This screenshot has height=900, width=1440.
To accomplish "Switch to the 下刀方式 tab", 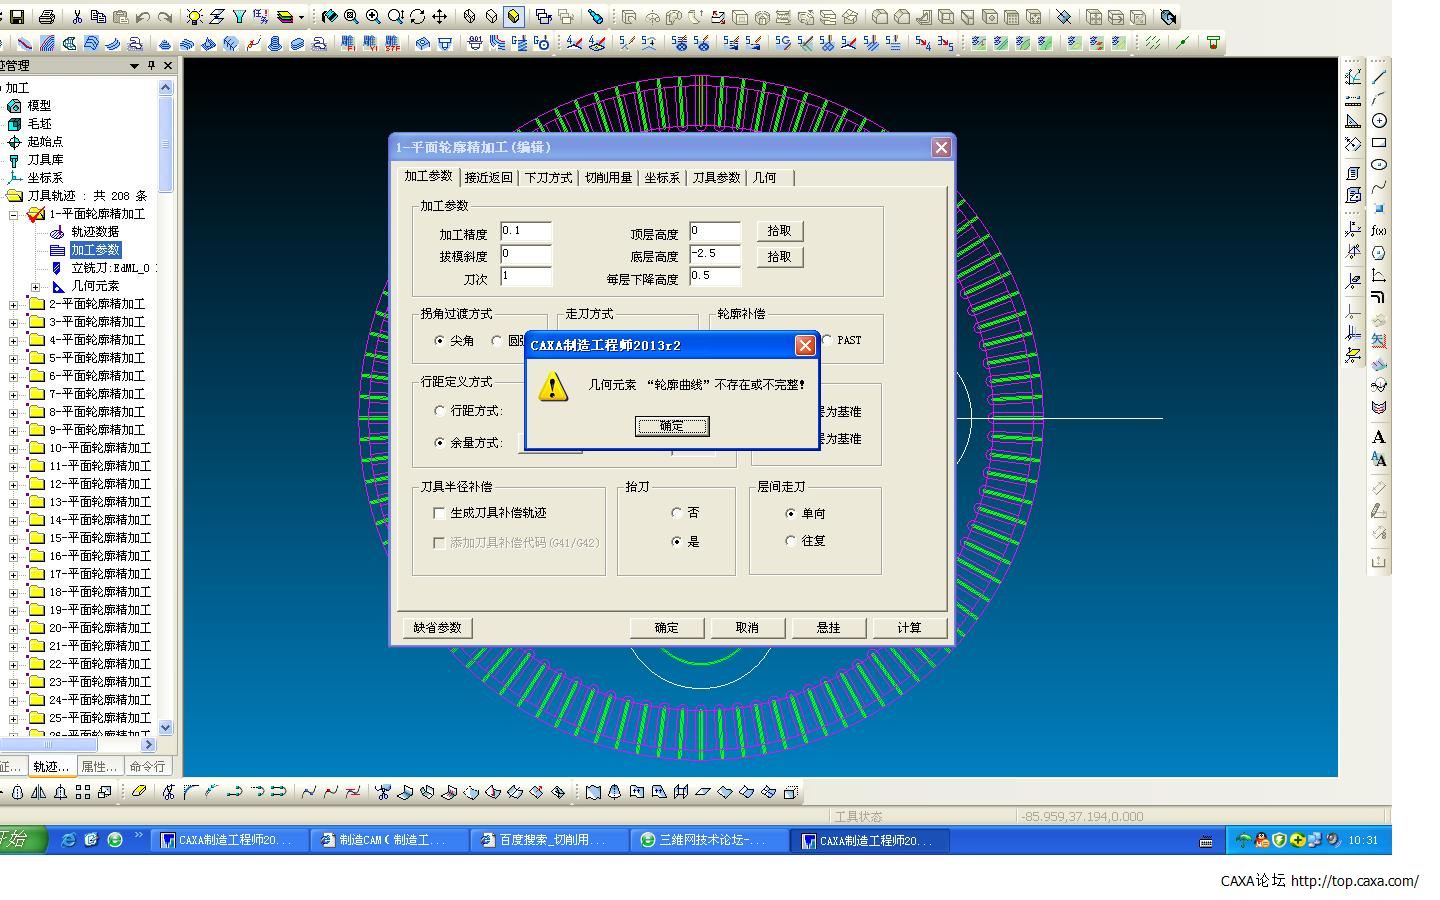I will pos(549,178).
